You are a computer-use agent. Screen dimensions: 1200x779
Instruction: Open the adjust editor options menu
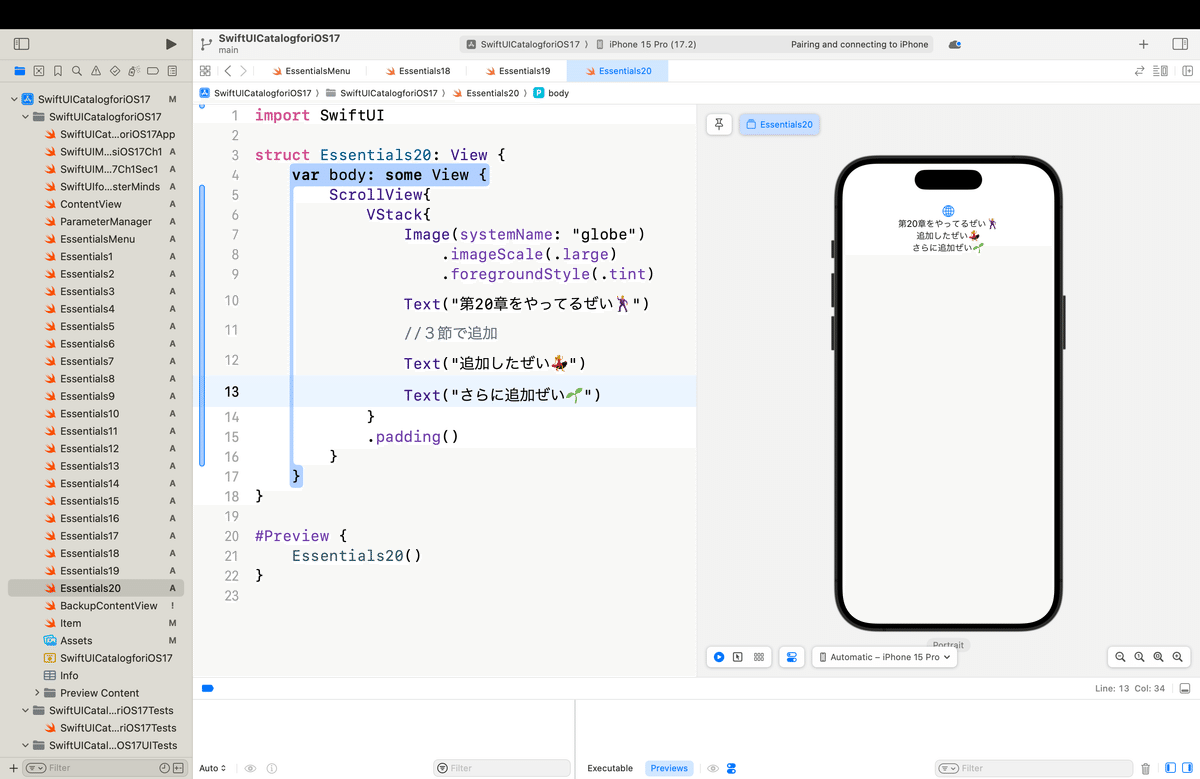coord(1160,71)
